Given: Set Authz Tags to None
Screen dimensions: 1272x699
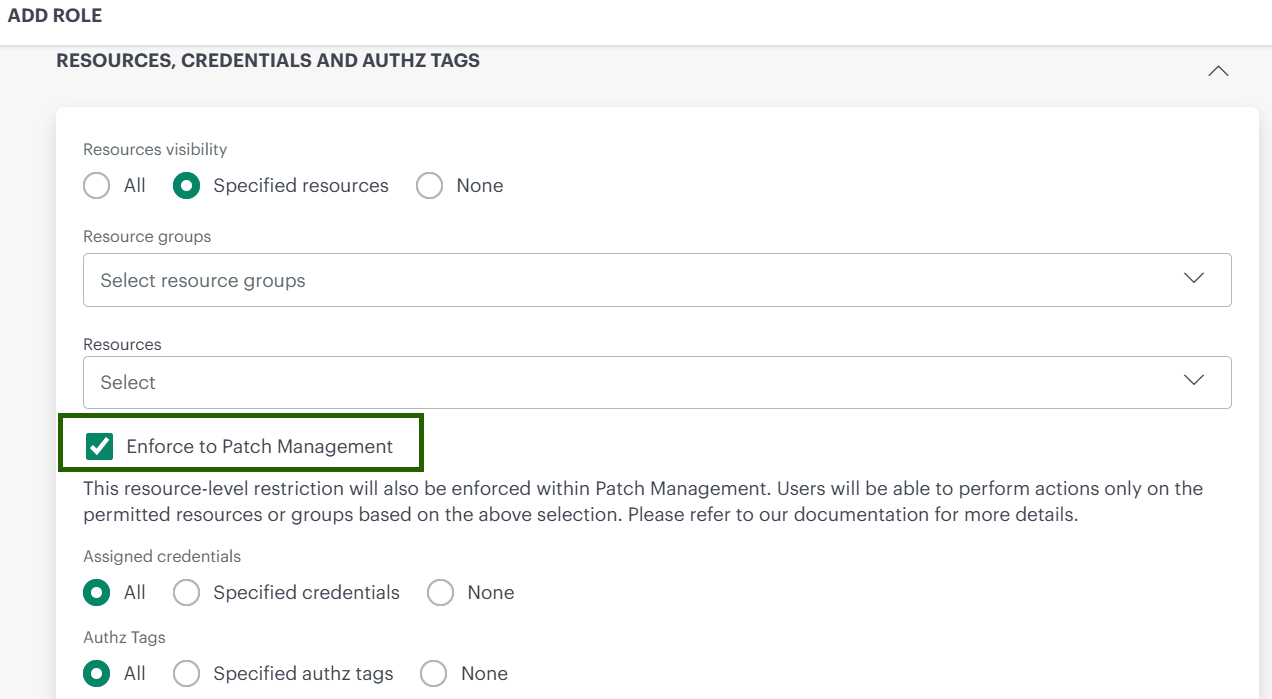Looking at the screenshot, I should click(x=432, y=674).
